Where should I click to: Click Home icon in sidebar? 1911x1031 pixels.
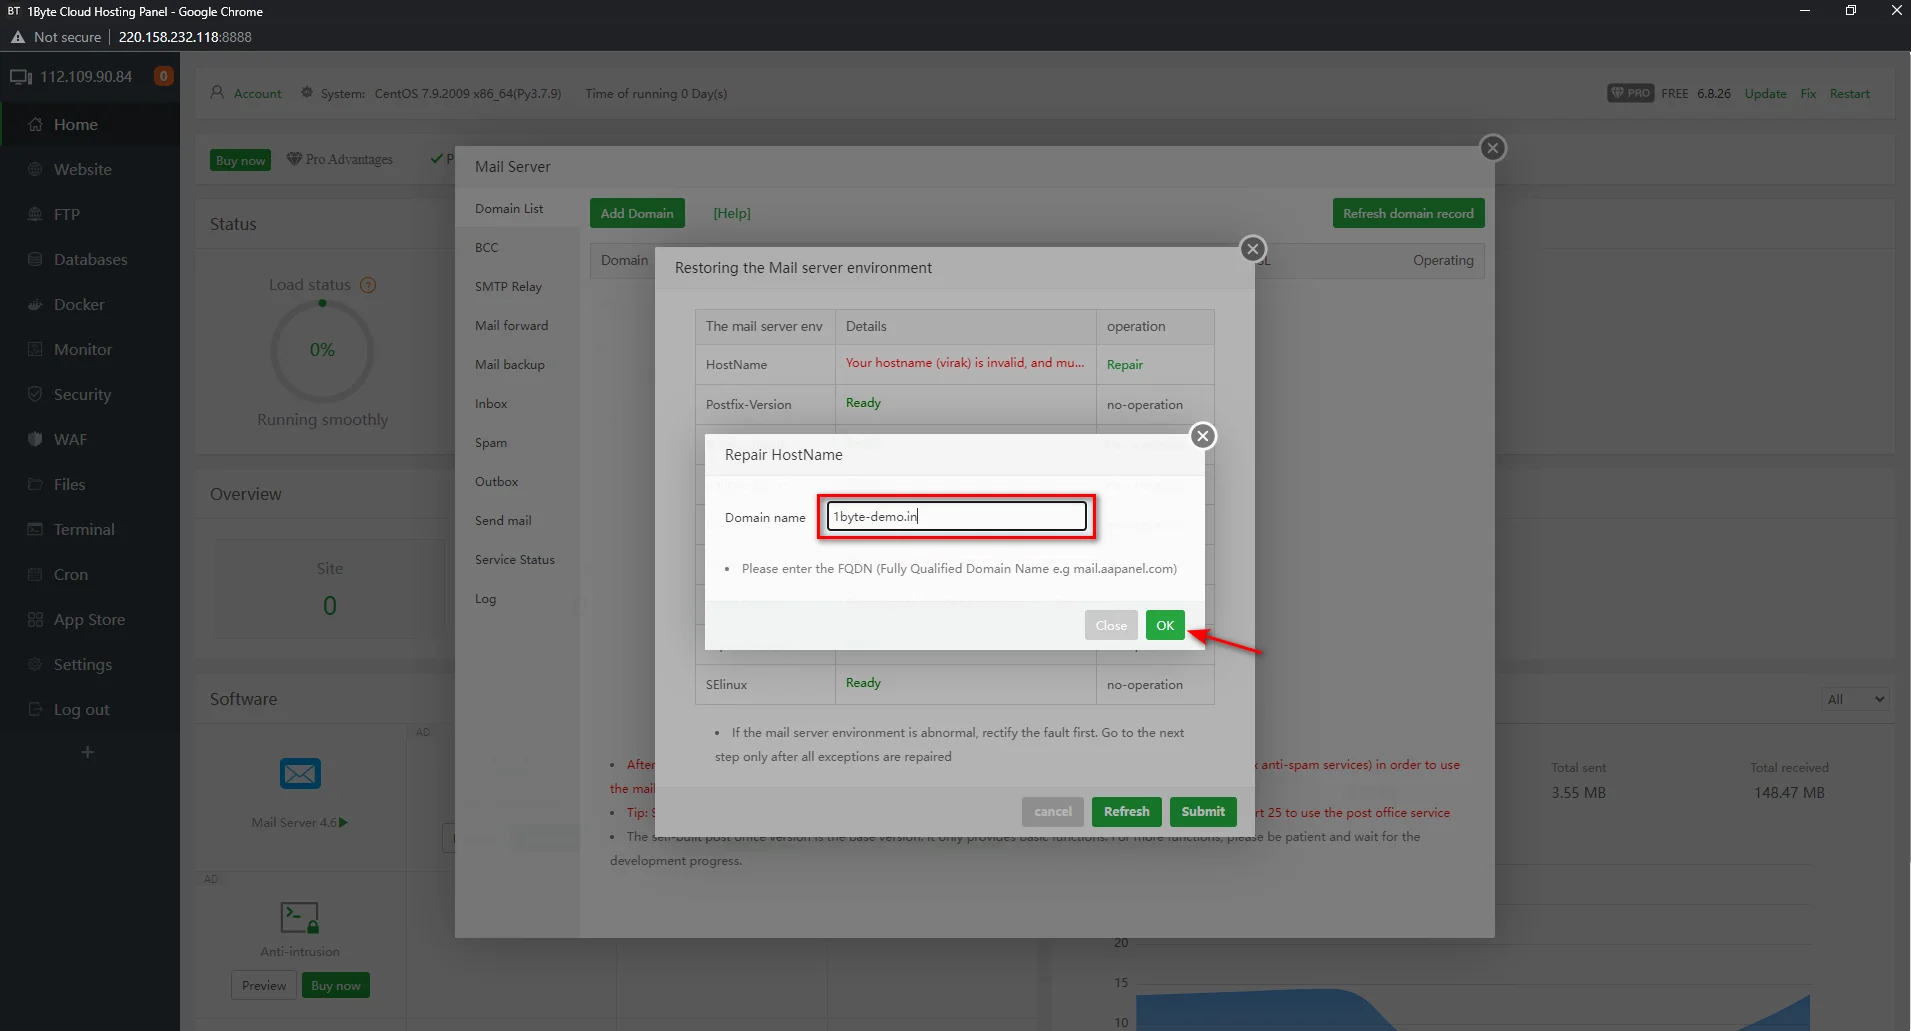(x=35, y=124)
